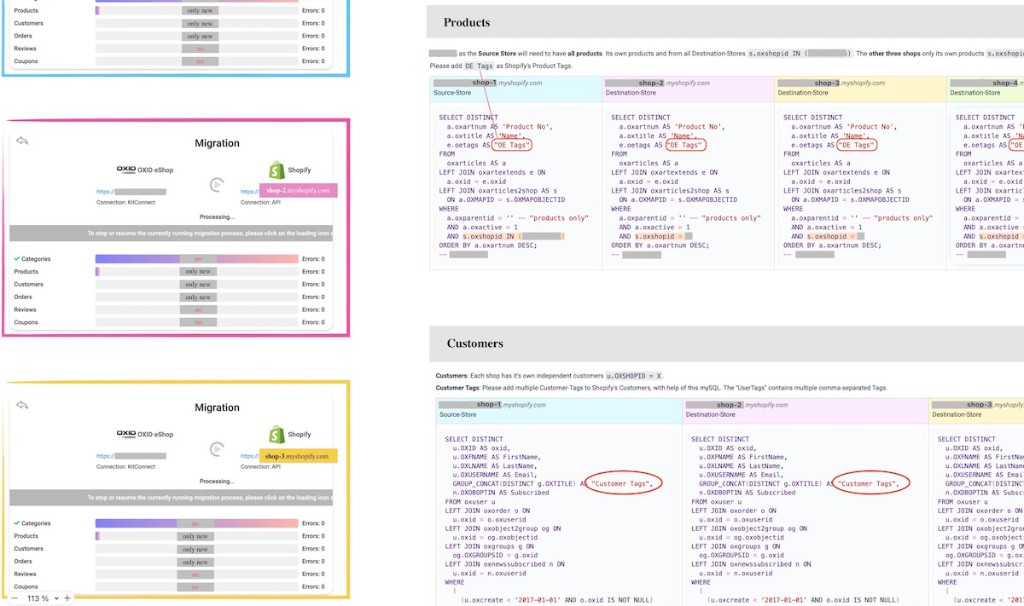This screenshot has width=1024, height=606.
Task: Zoom out with the minus button
Action: pyautogui.click(x=14, y=598)
